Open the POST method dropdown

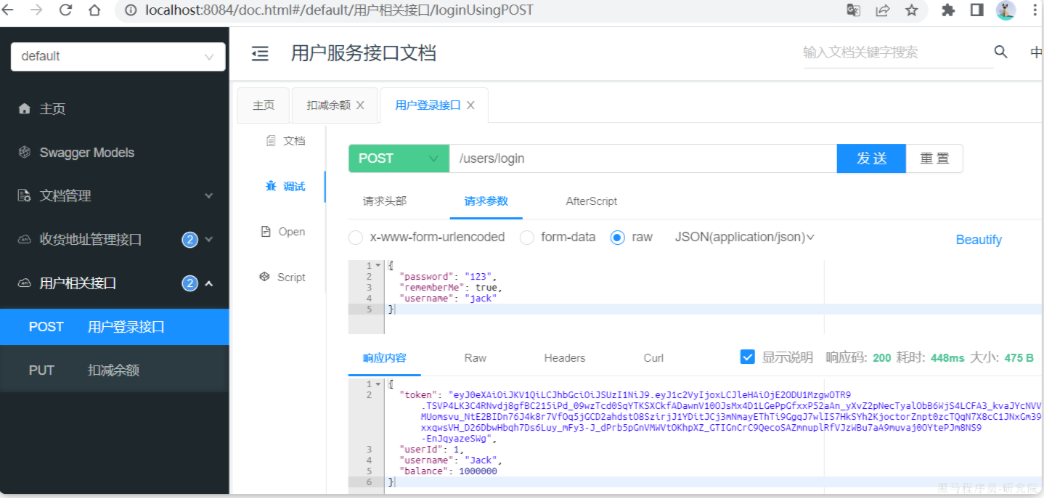[398, 158]
